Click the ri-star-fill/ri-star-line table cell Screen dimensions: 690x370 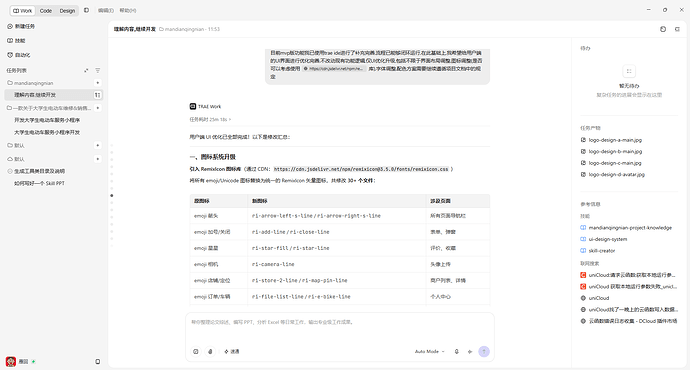click(x=337, y=248)
